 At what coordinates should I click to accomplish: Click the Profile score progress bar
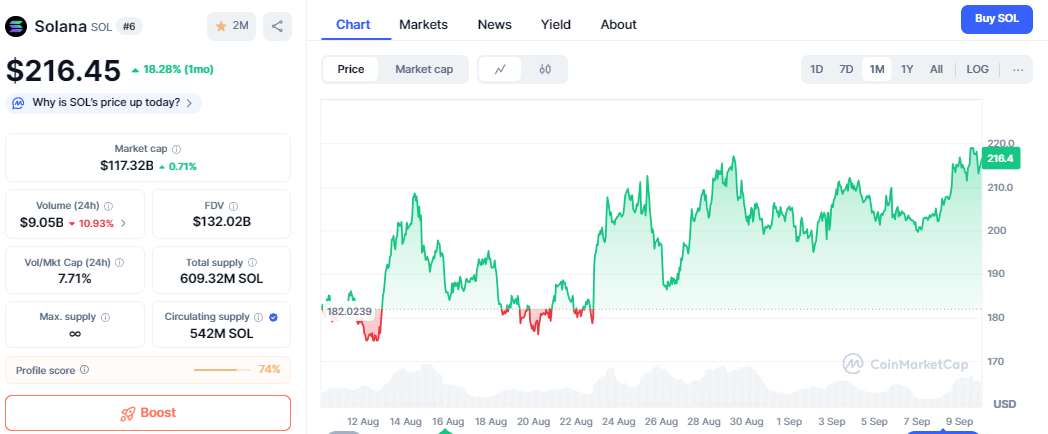(221, 370)
